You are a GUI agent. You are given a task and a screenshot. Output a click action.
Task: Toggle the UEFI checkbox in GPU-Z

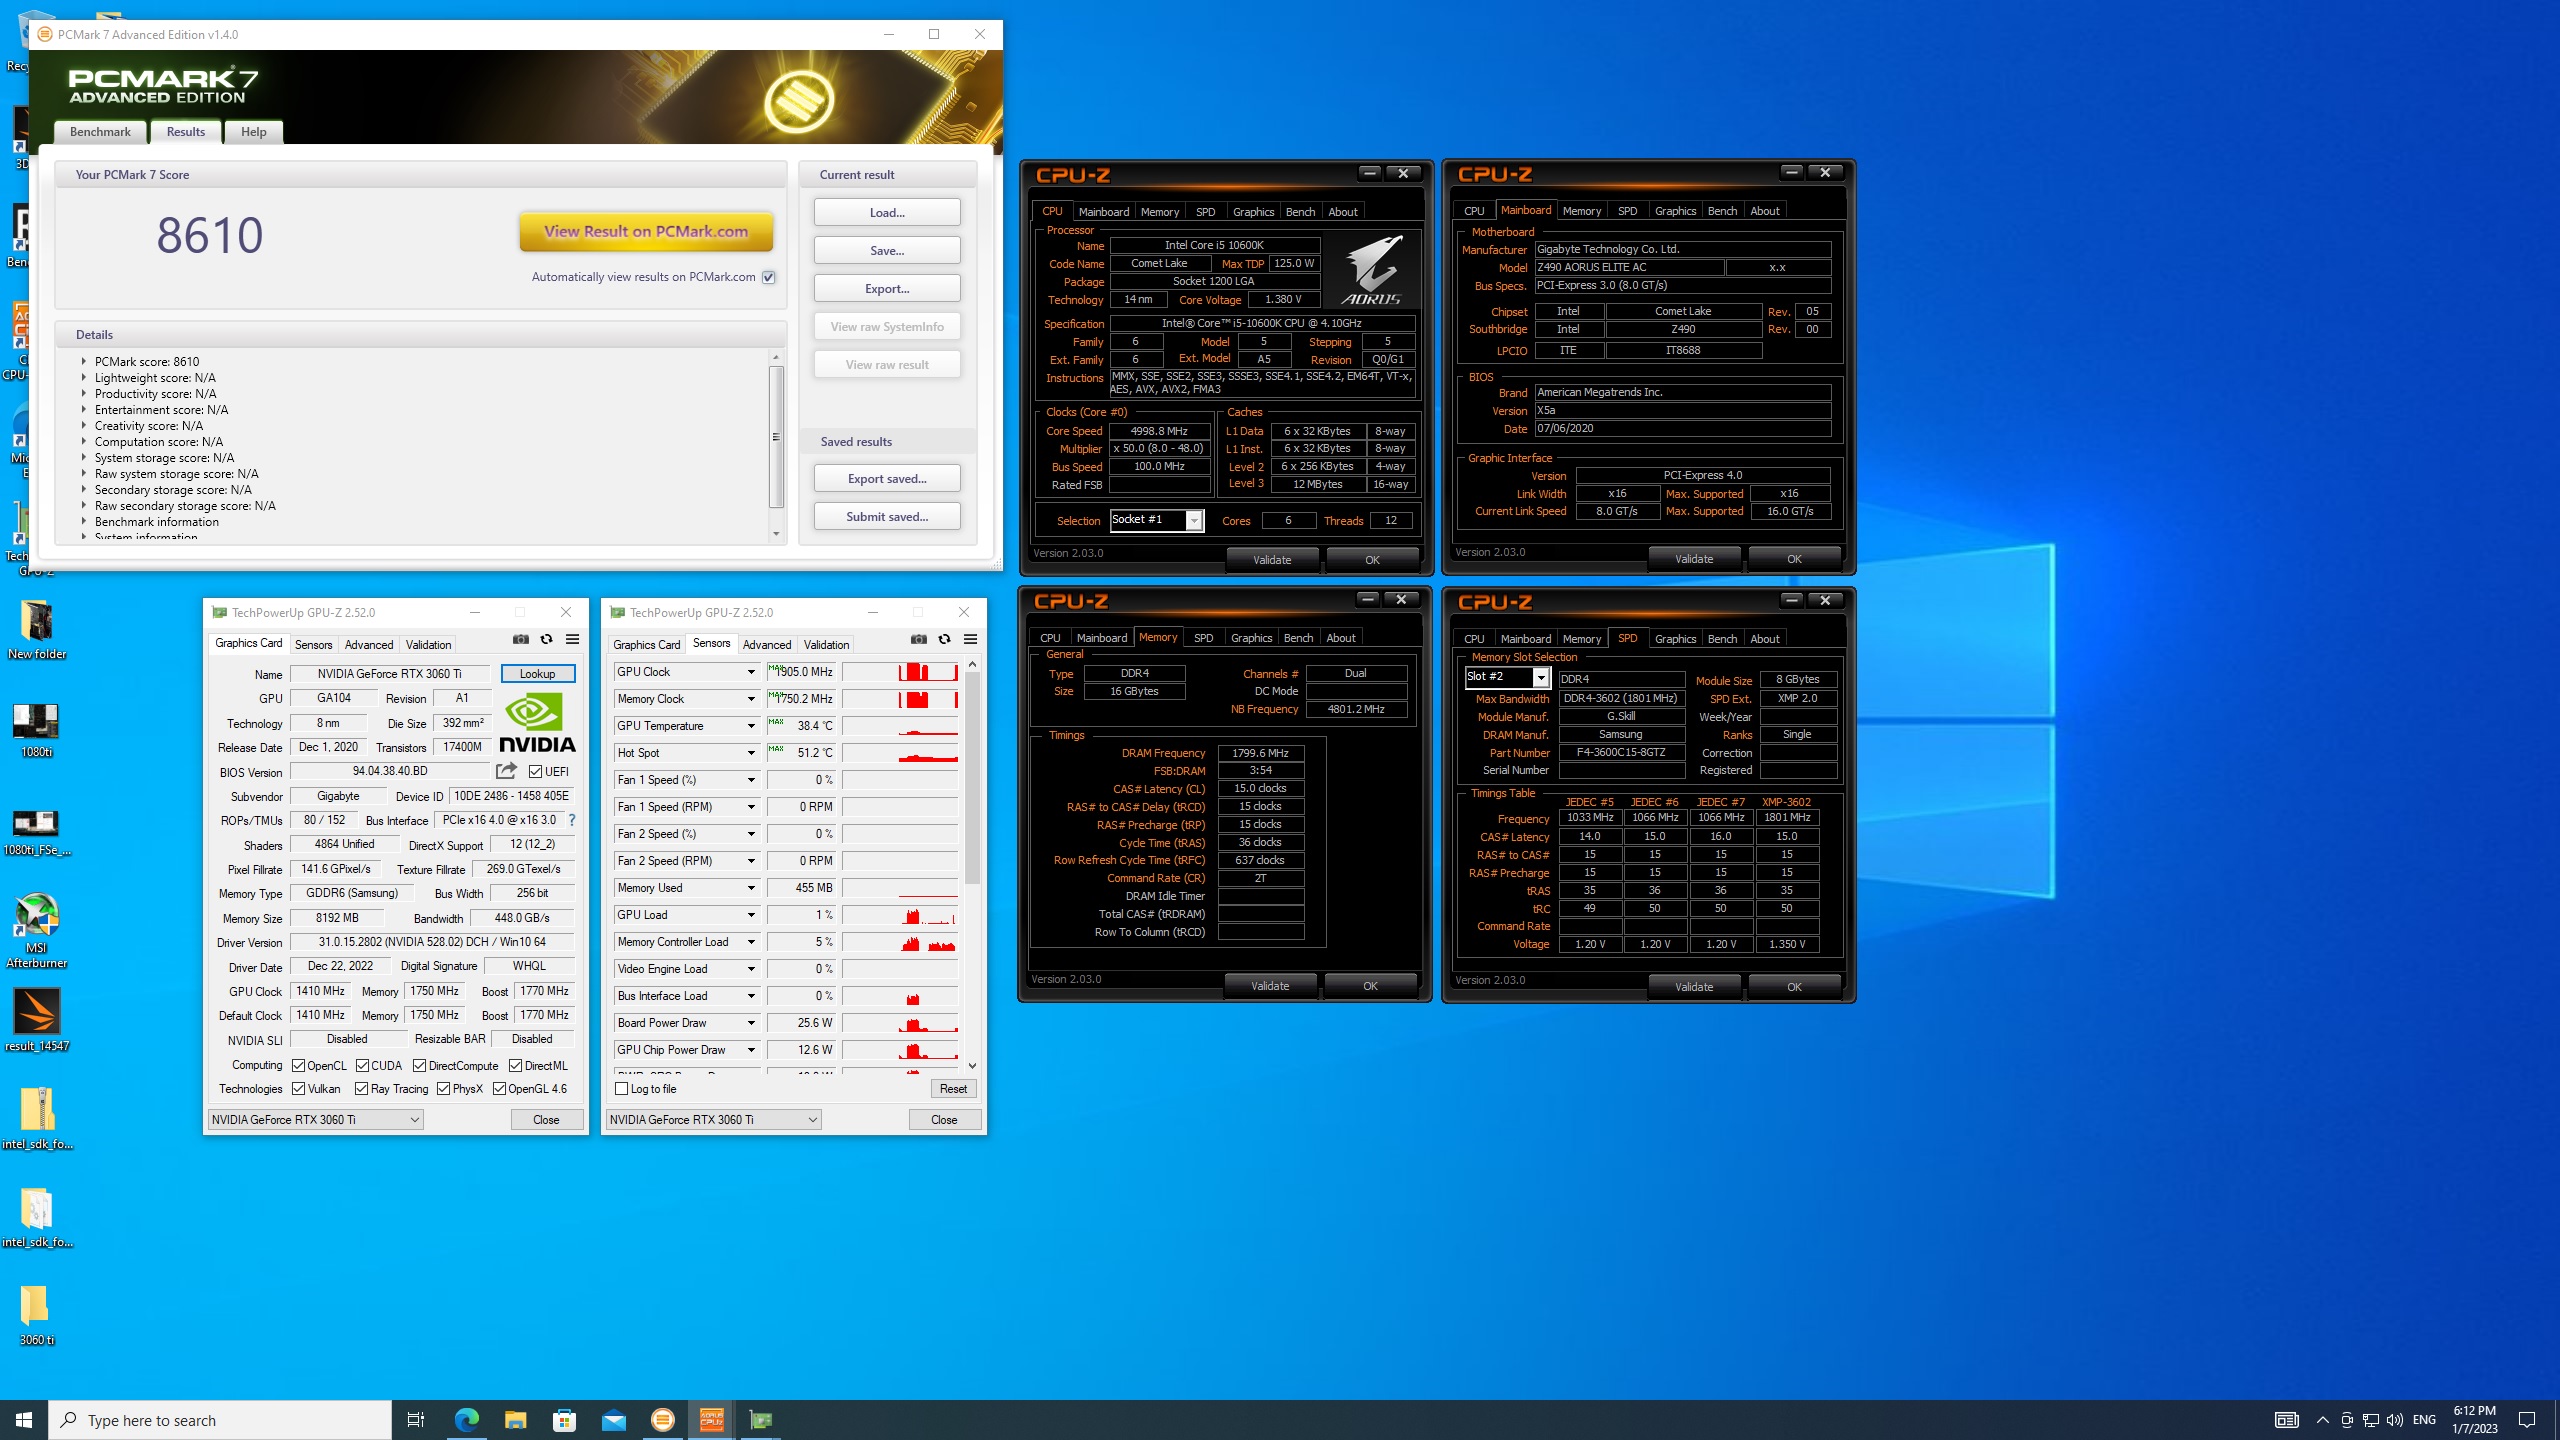coord(536,771)
